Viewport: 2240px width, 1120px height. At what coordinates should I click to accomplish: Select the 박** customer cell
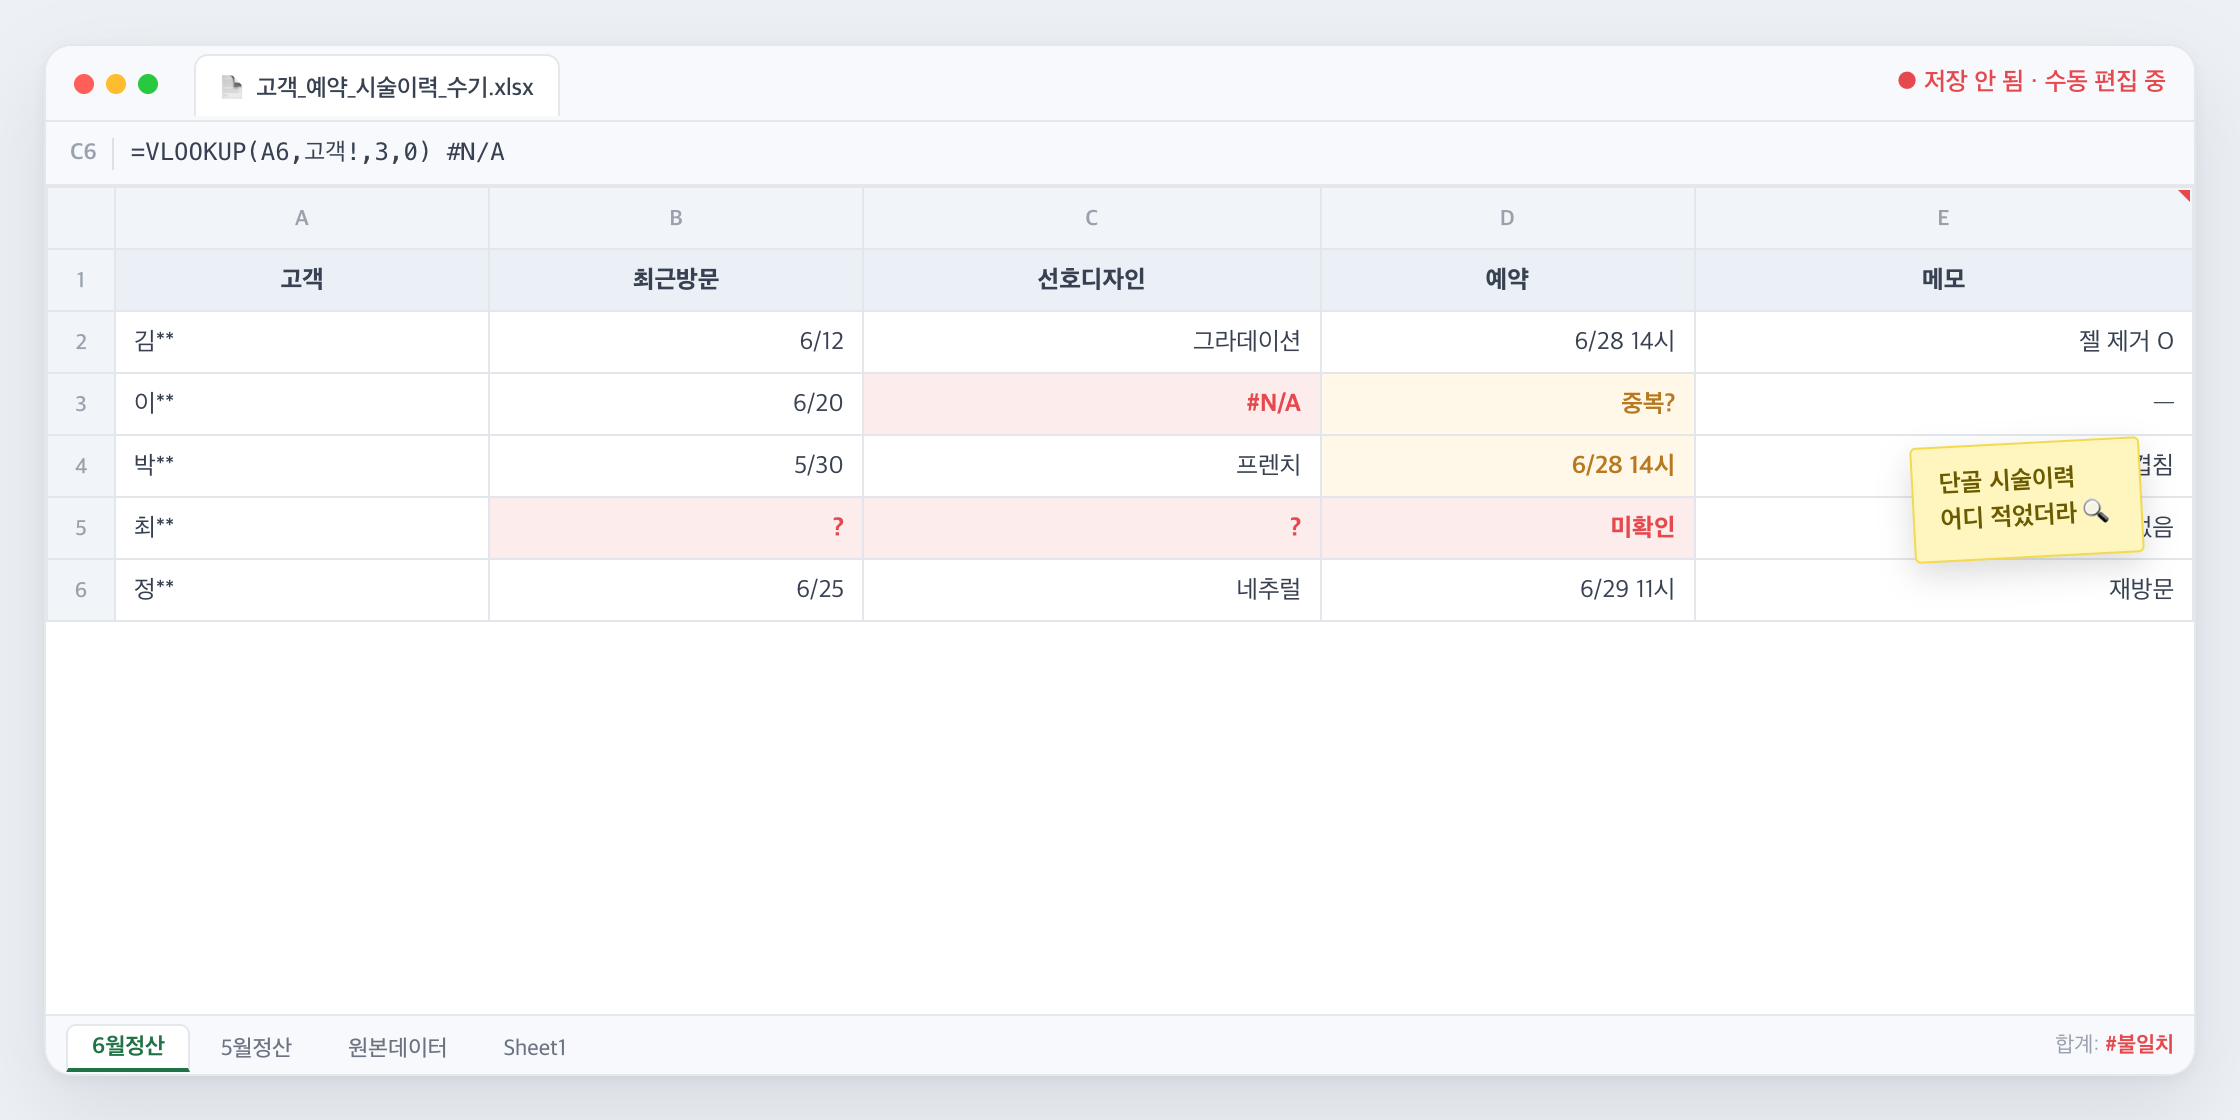point(302,466)
